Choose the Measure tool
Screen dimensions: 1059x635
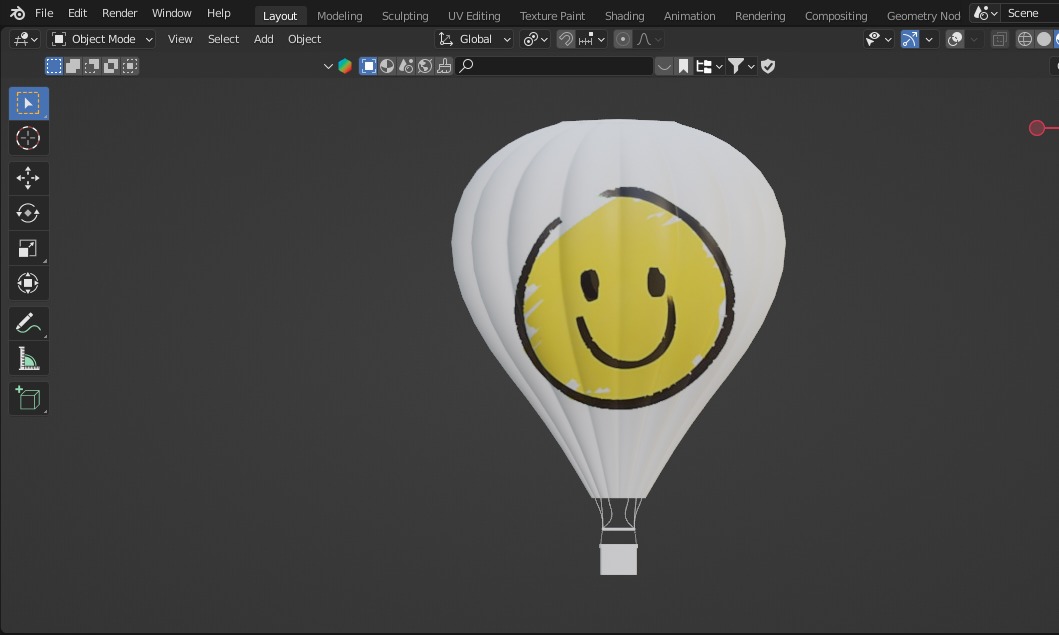click(x=28, y=359)
